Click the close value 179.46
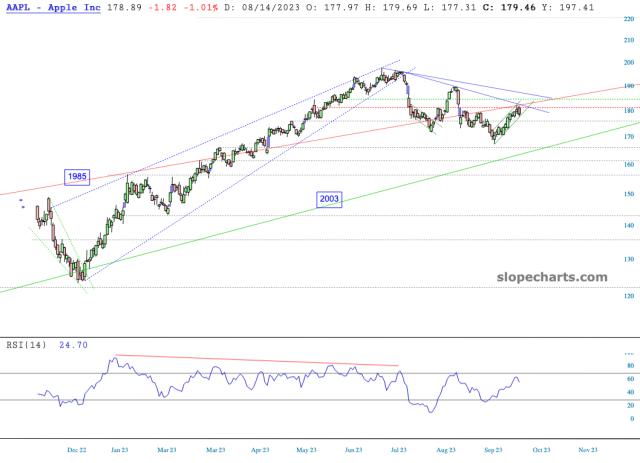The width and height of the screenshot is (640, 463). pyautogui.click(x=518, y=7)
